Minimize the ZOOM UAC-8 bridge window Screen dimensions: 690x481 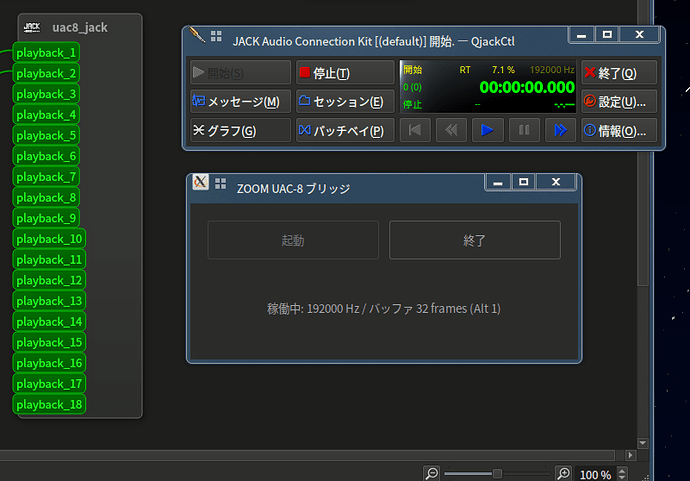click(498, 182)
